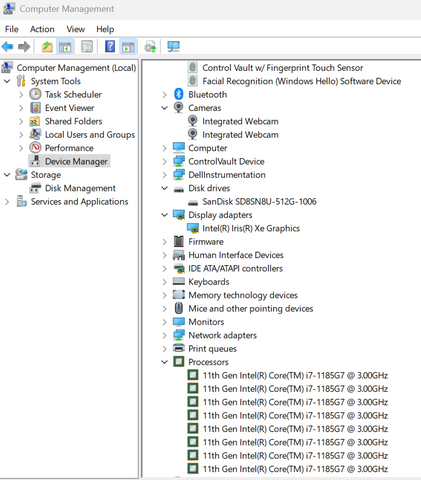Click the Properties toolbar icon
421x480 pixels.
pos(87,47)
